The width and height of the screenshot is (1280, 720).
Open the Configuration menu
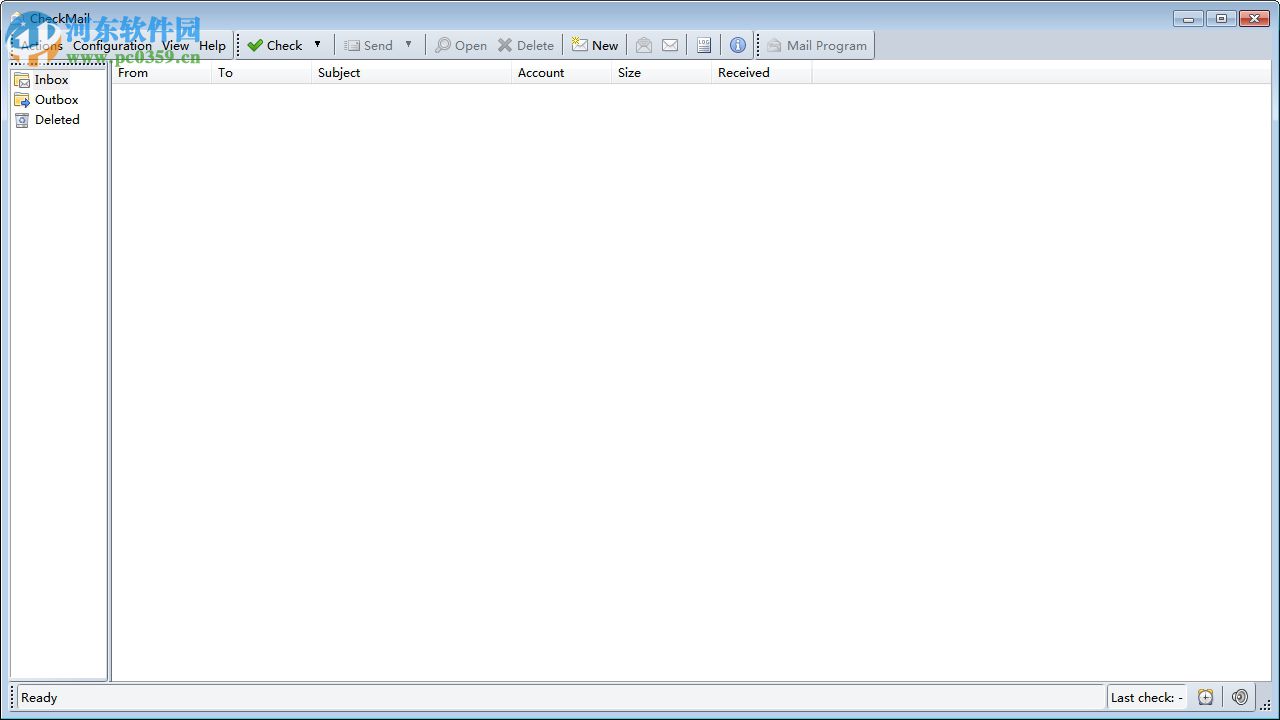[x=112, y=45]
